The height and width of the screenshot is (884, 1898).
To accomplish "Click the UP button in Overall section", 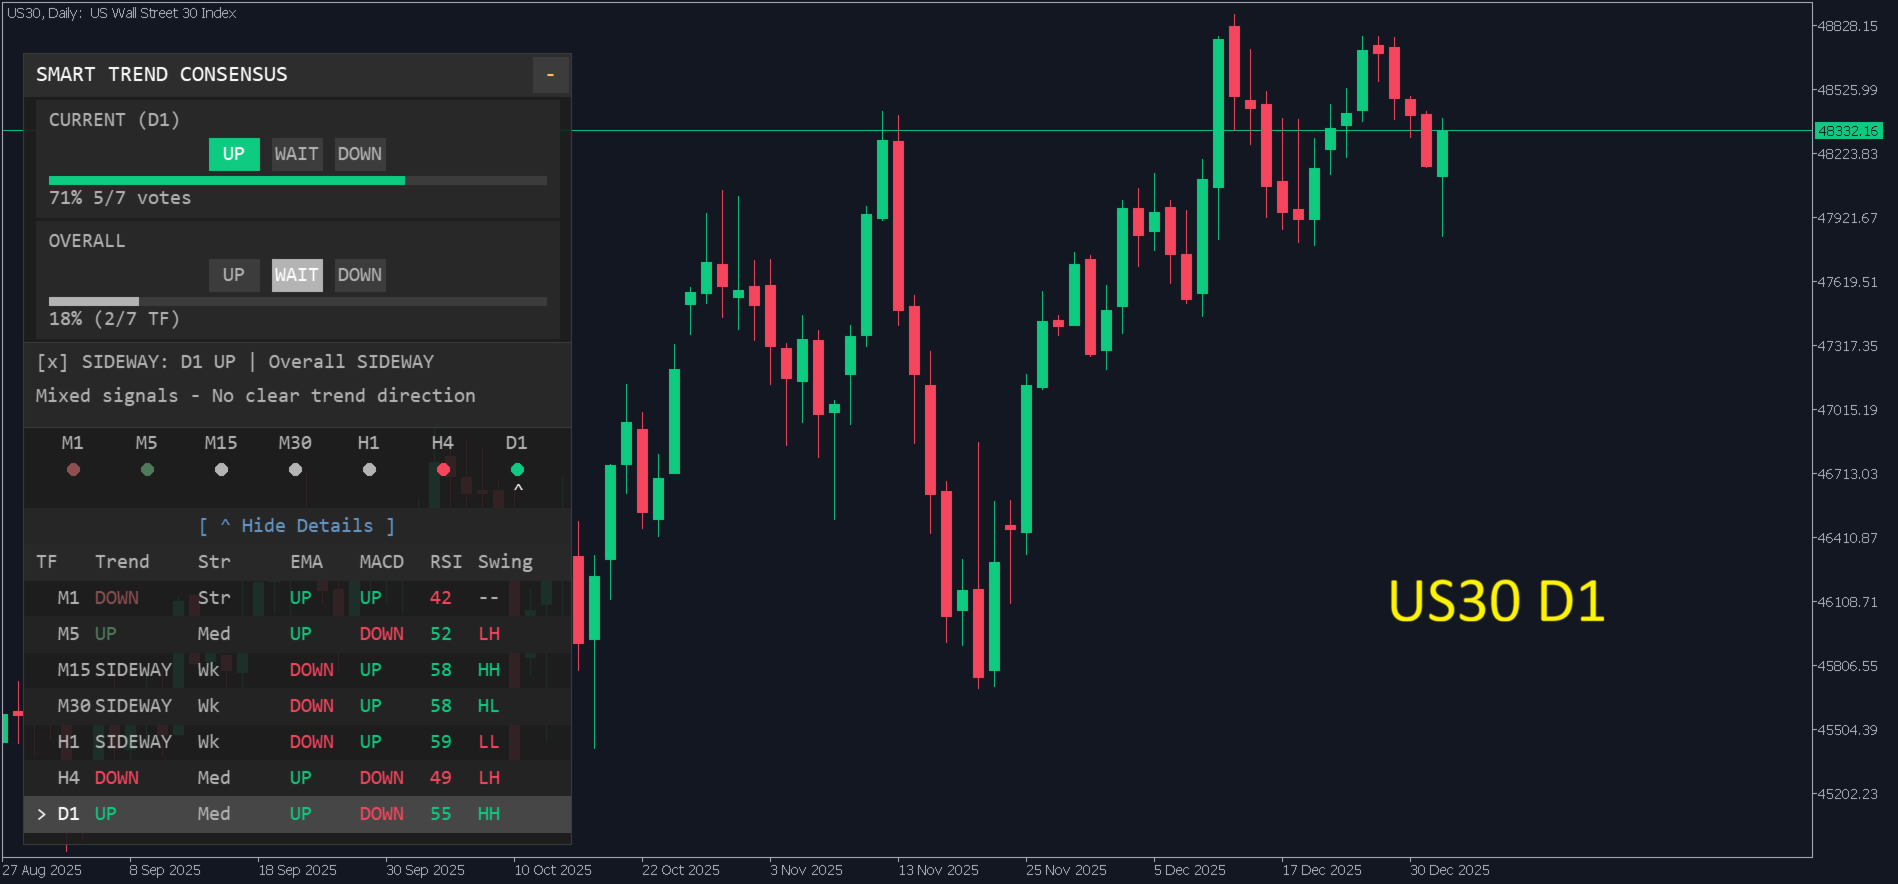I will [234, 275].
